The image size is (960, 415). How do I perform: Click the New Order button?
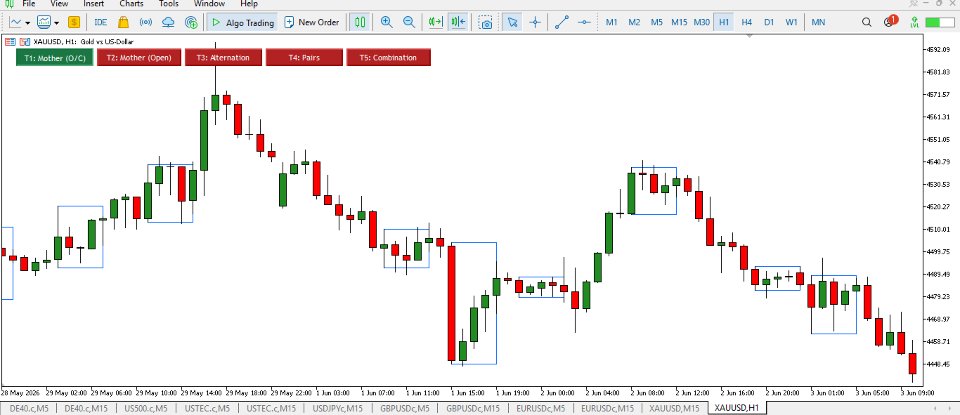click(x=312, y=23)
